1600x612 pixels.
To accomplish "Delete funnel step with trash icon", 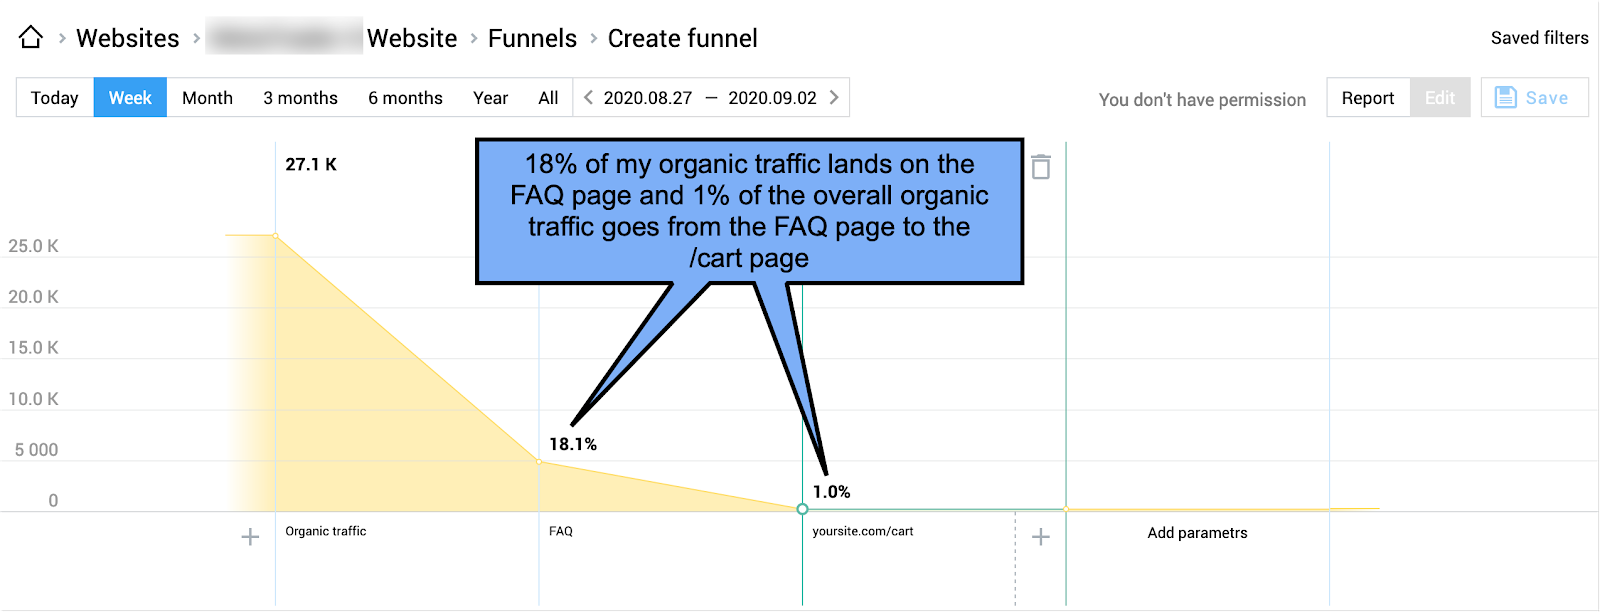I will pyautogui.click(x=1041, y=167).
